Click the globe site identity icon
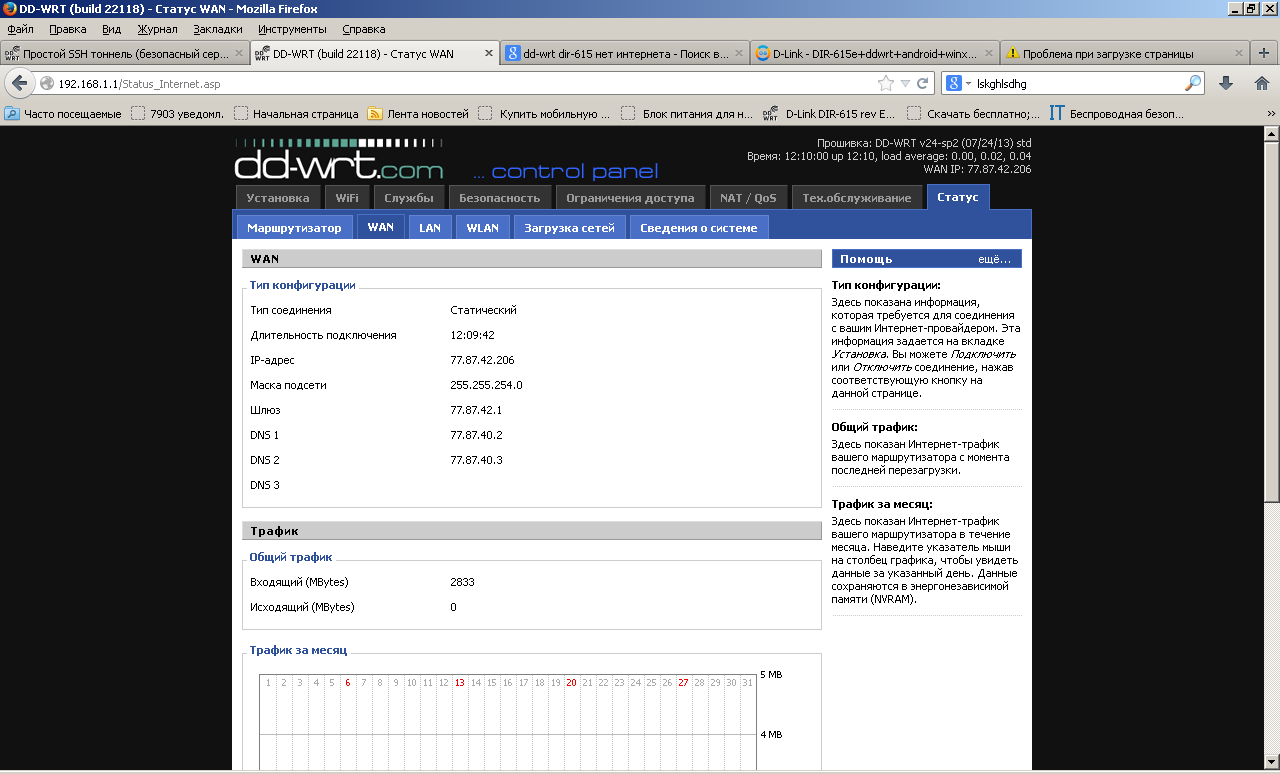 (46, 83)
